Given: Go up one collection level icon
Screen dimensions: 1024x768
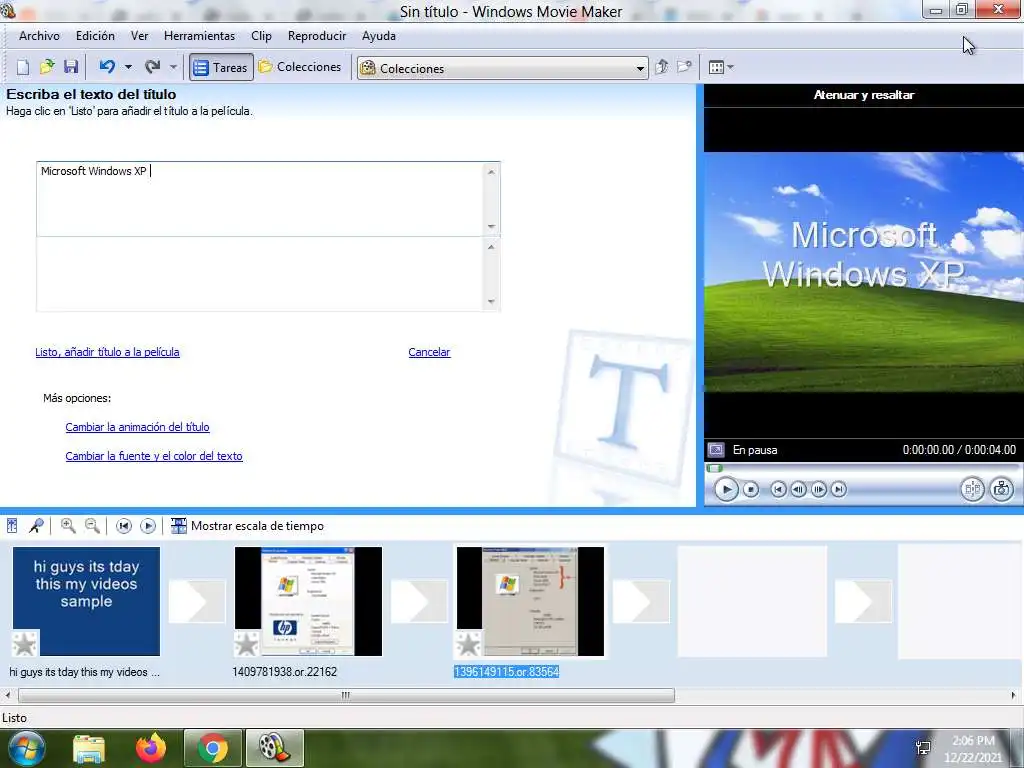Looking at the screenshot, I should 662,67.
